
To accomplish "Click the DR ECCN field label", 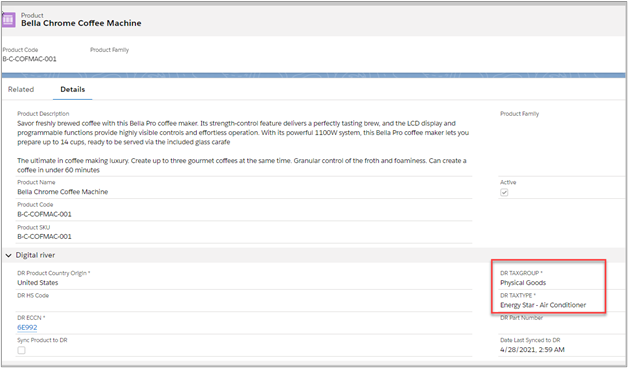I will tap(31, 318).
